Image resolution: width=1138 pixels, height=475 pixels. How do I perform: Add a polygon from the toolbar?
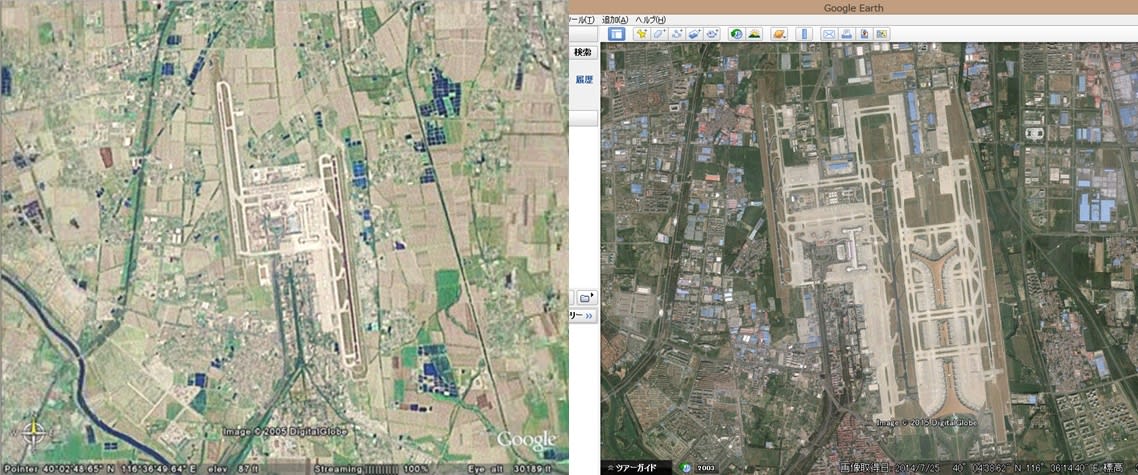[x=659, y=33]
